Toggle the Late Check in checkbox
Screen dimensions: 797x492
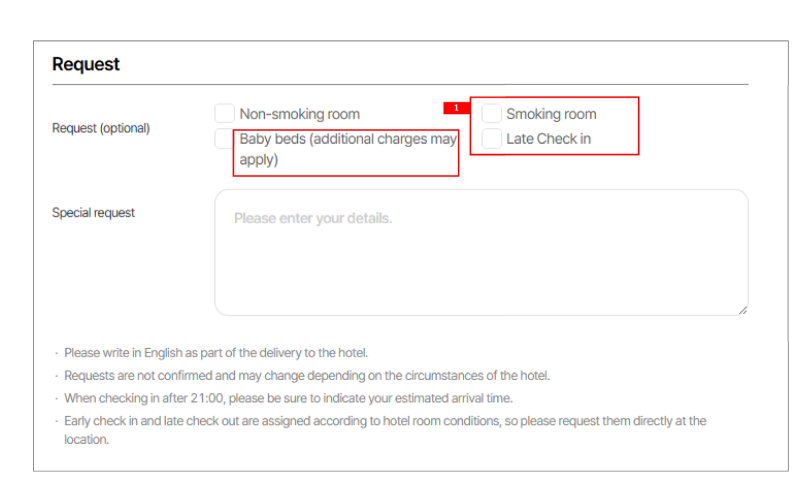[x=491, y=139]
